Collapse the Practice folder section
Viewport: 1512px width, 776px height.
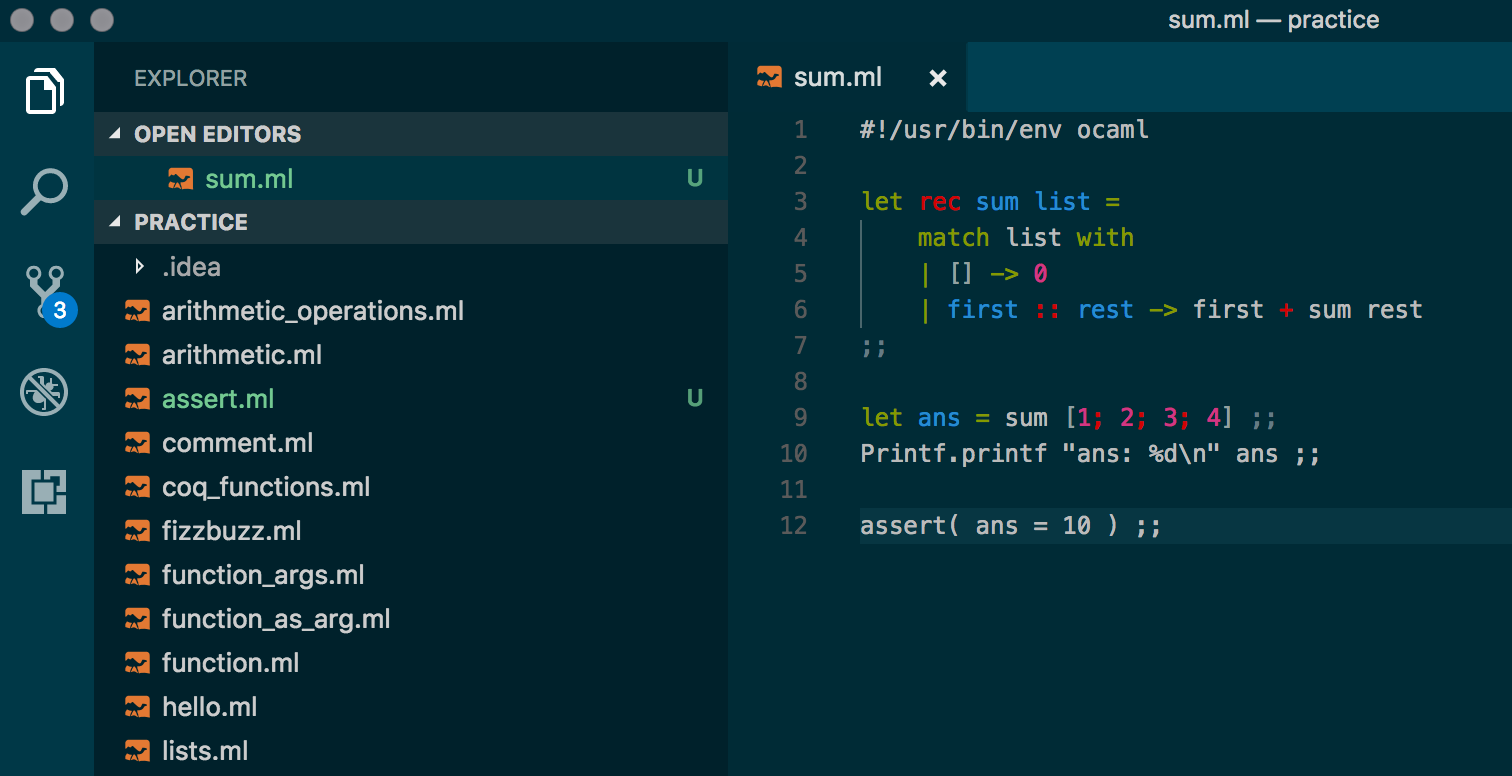pyautogui.click(x=115, y=222)
